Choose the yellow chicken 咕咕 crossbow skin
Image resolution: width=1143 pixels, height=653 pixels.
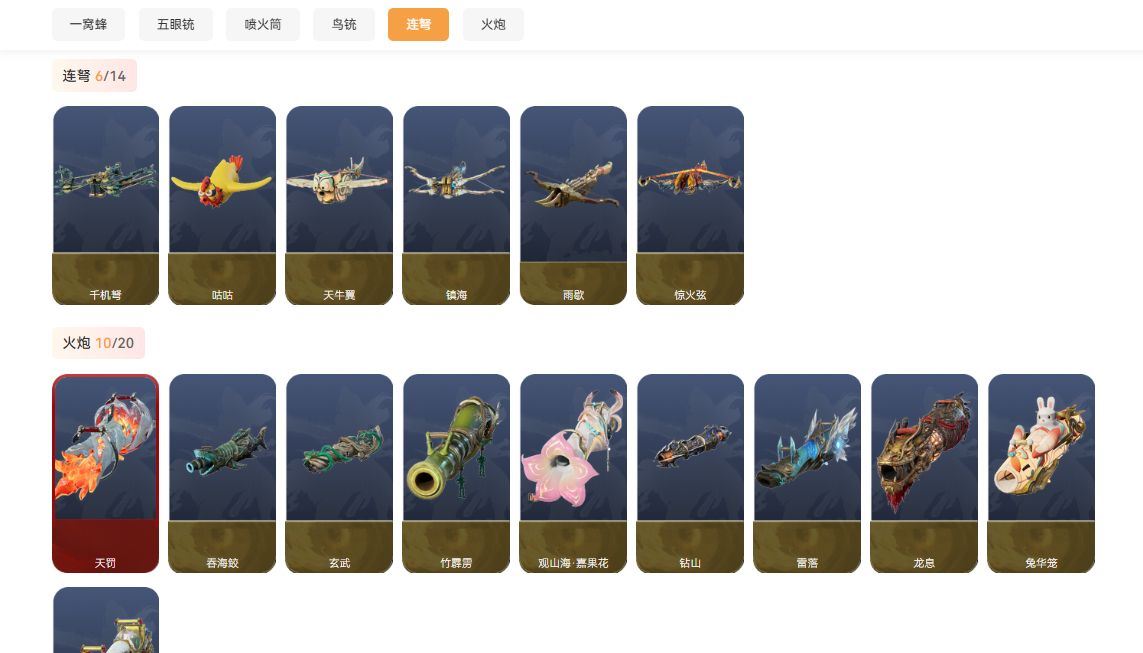[x=222, y=206]
